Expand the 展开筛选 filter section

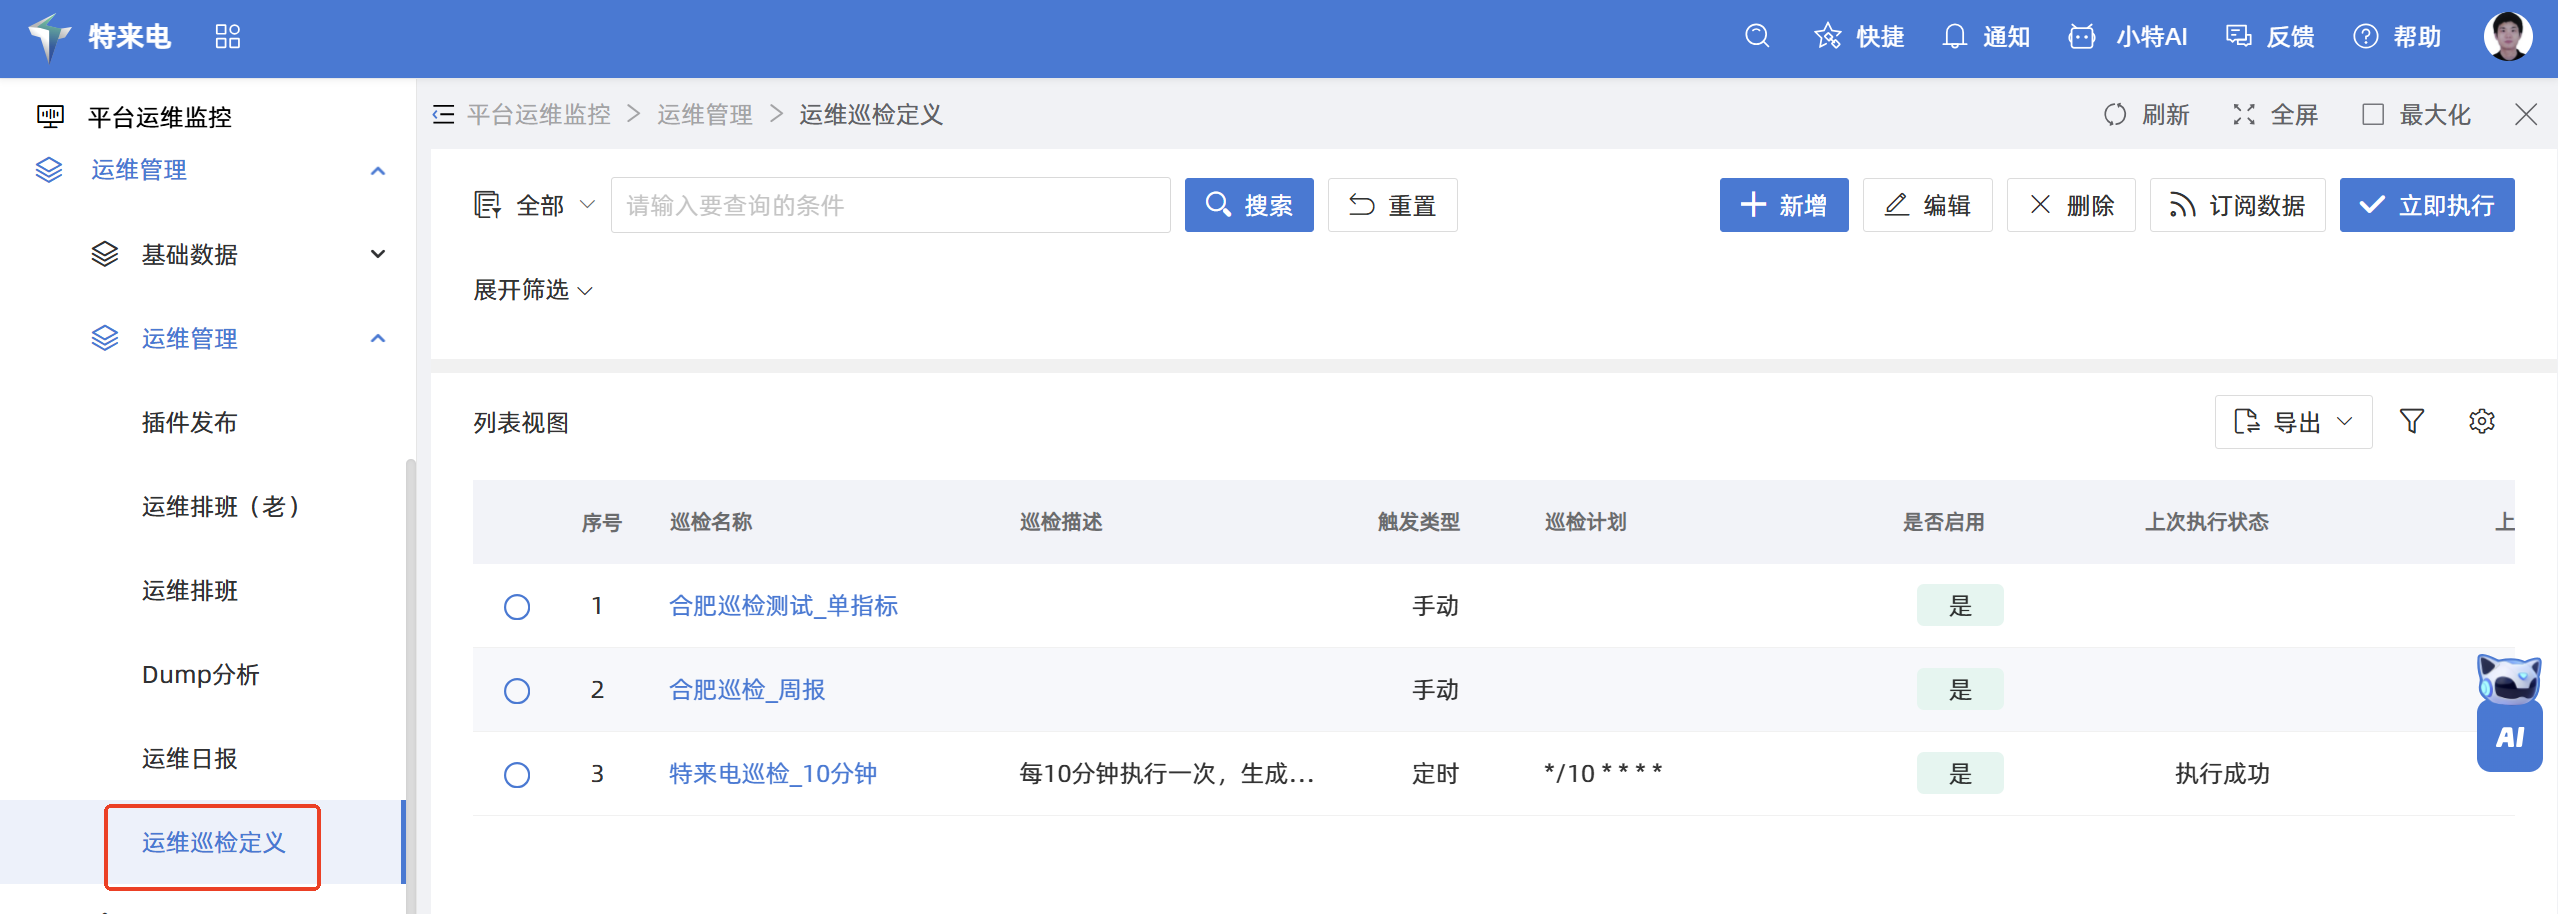(x=532, y=290)
